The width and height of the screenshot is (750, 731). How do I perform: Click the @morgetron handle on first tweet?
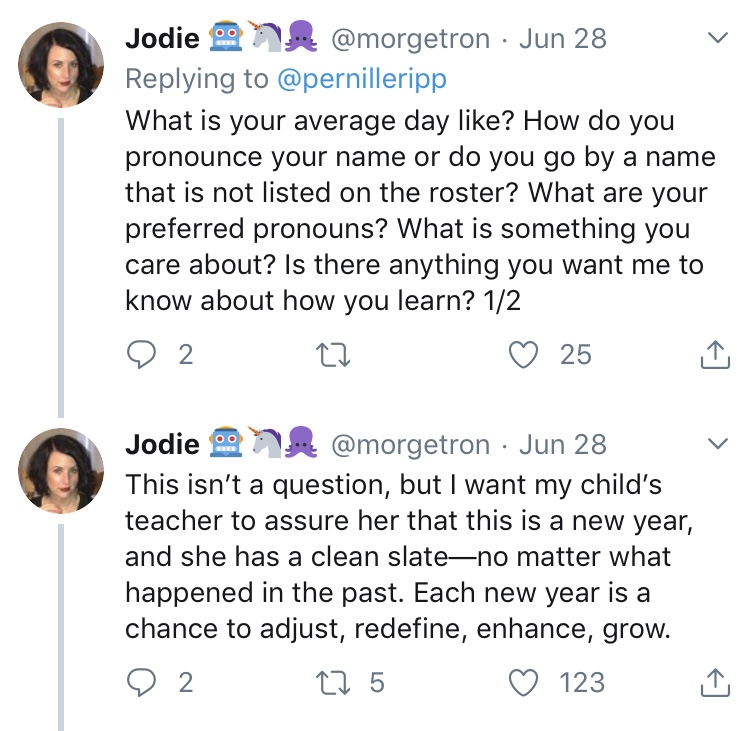click(410, 39)
